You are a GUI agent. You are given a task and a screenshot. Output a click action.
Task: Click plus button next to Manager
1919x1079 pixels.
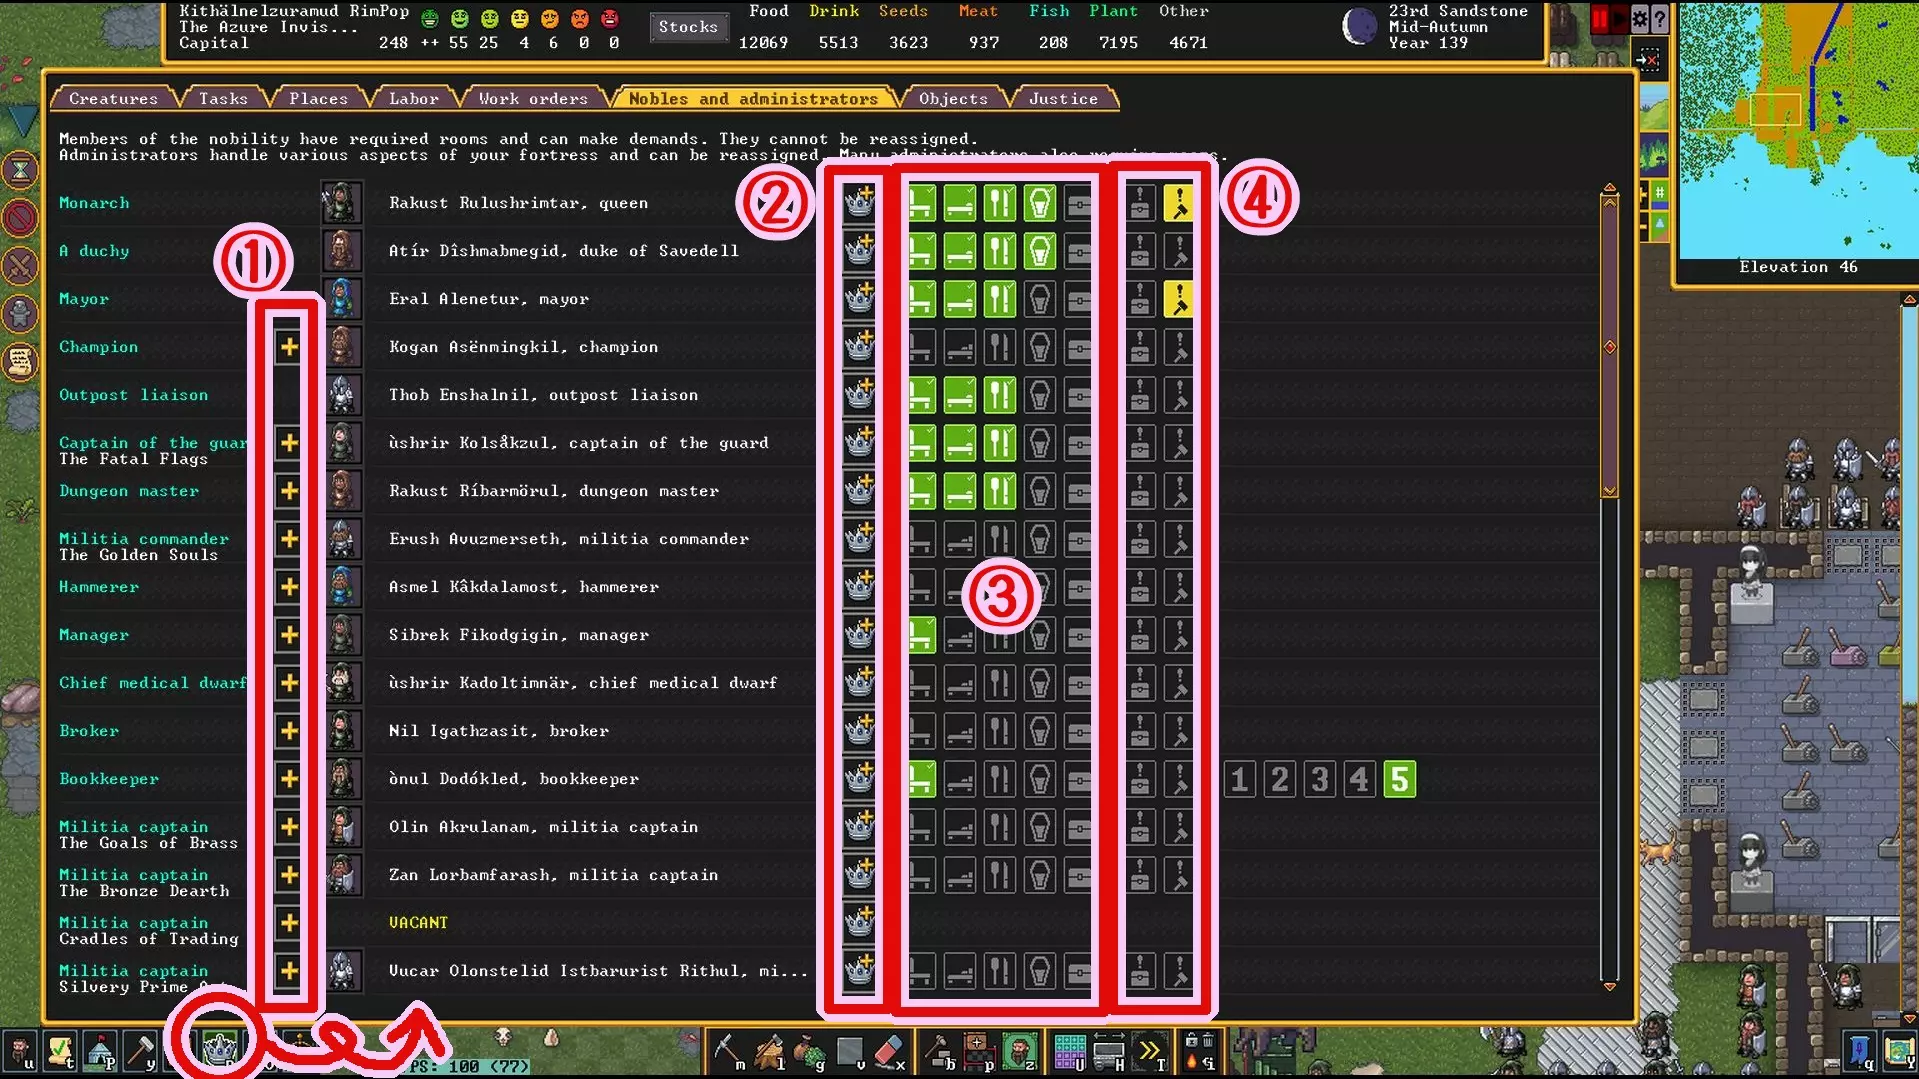click(289, 635)
